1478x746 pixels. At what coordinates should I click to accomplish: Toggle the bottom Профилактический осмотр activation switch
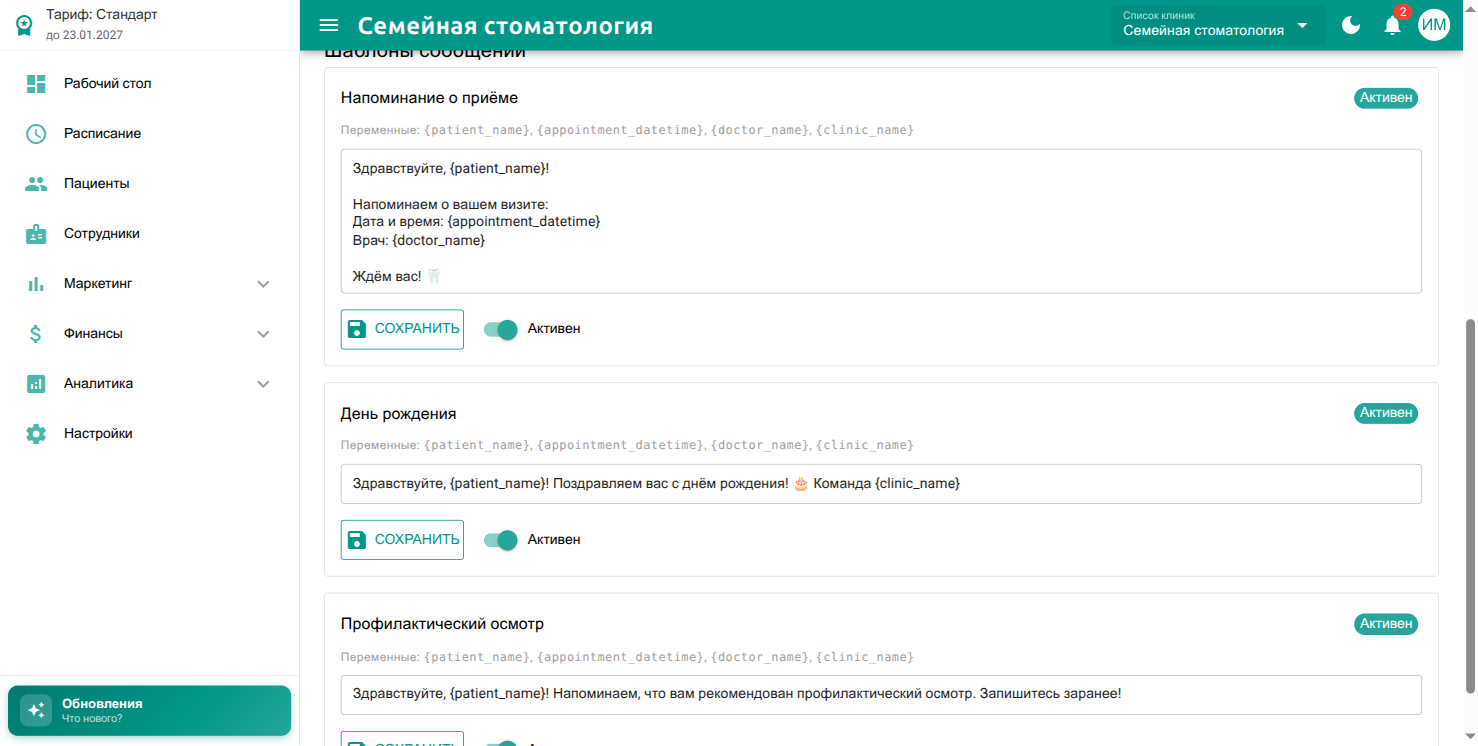coord(499,744)
